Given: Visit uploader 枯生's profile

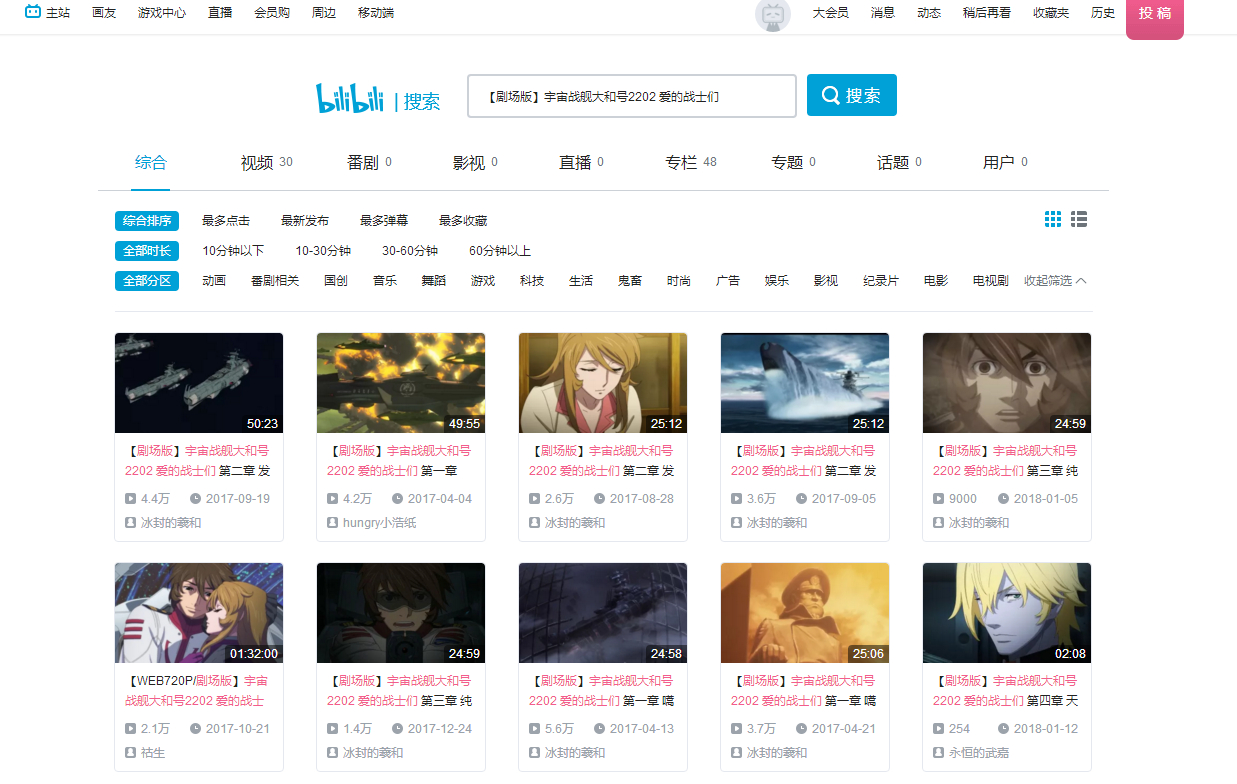Looking at the screenshot, I should pyautogui.click(x=153, y=753).
